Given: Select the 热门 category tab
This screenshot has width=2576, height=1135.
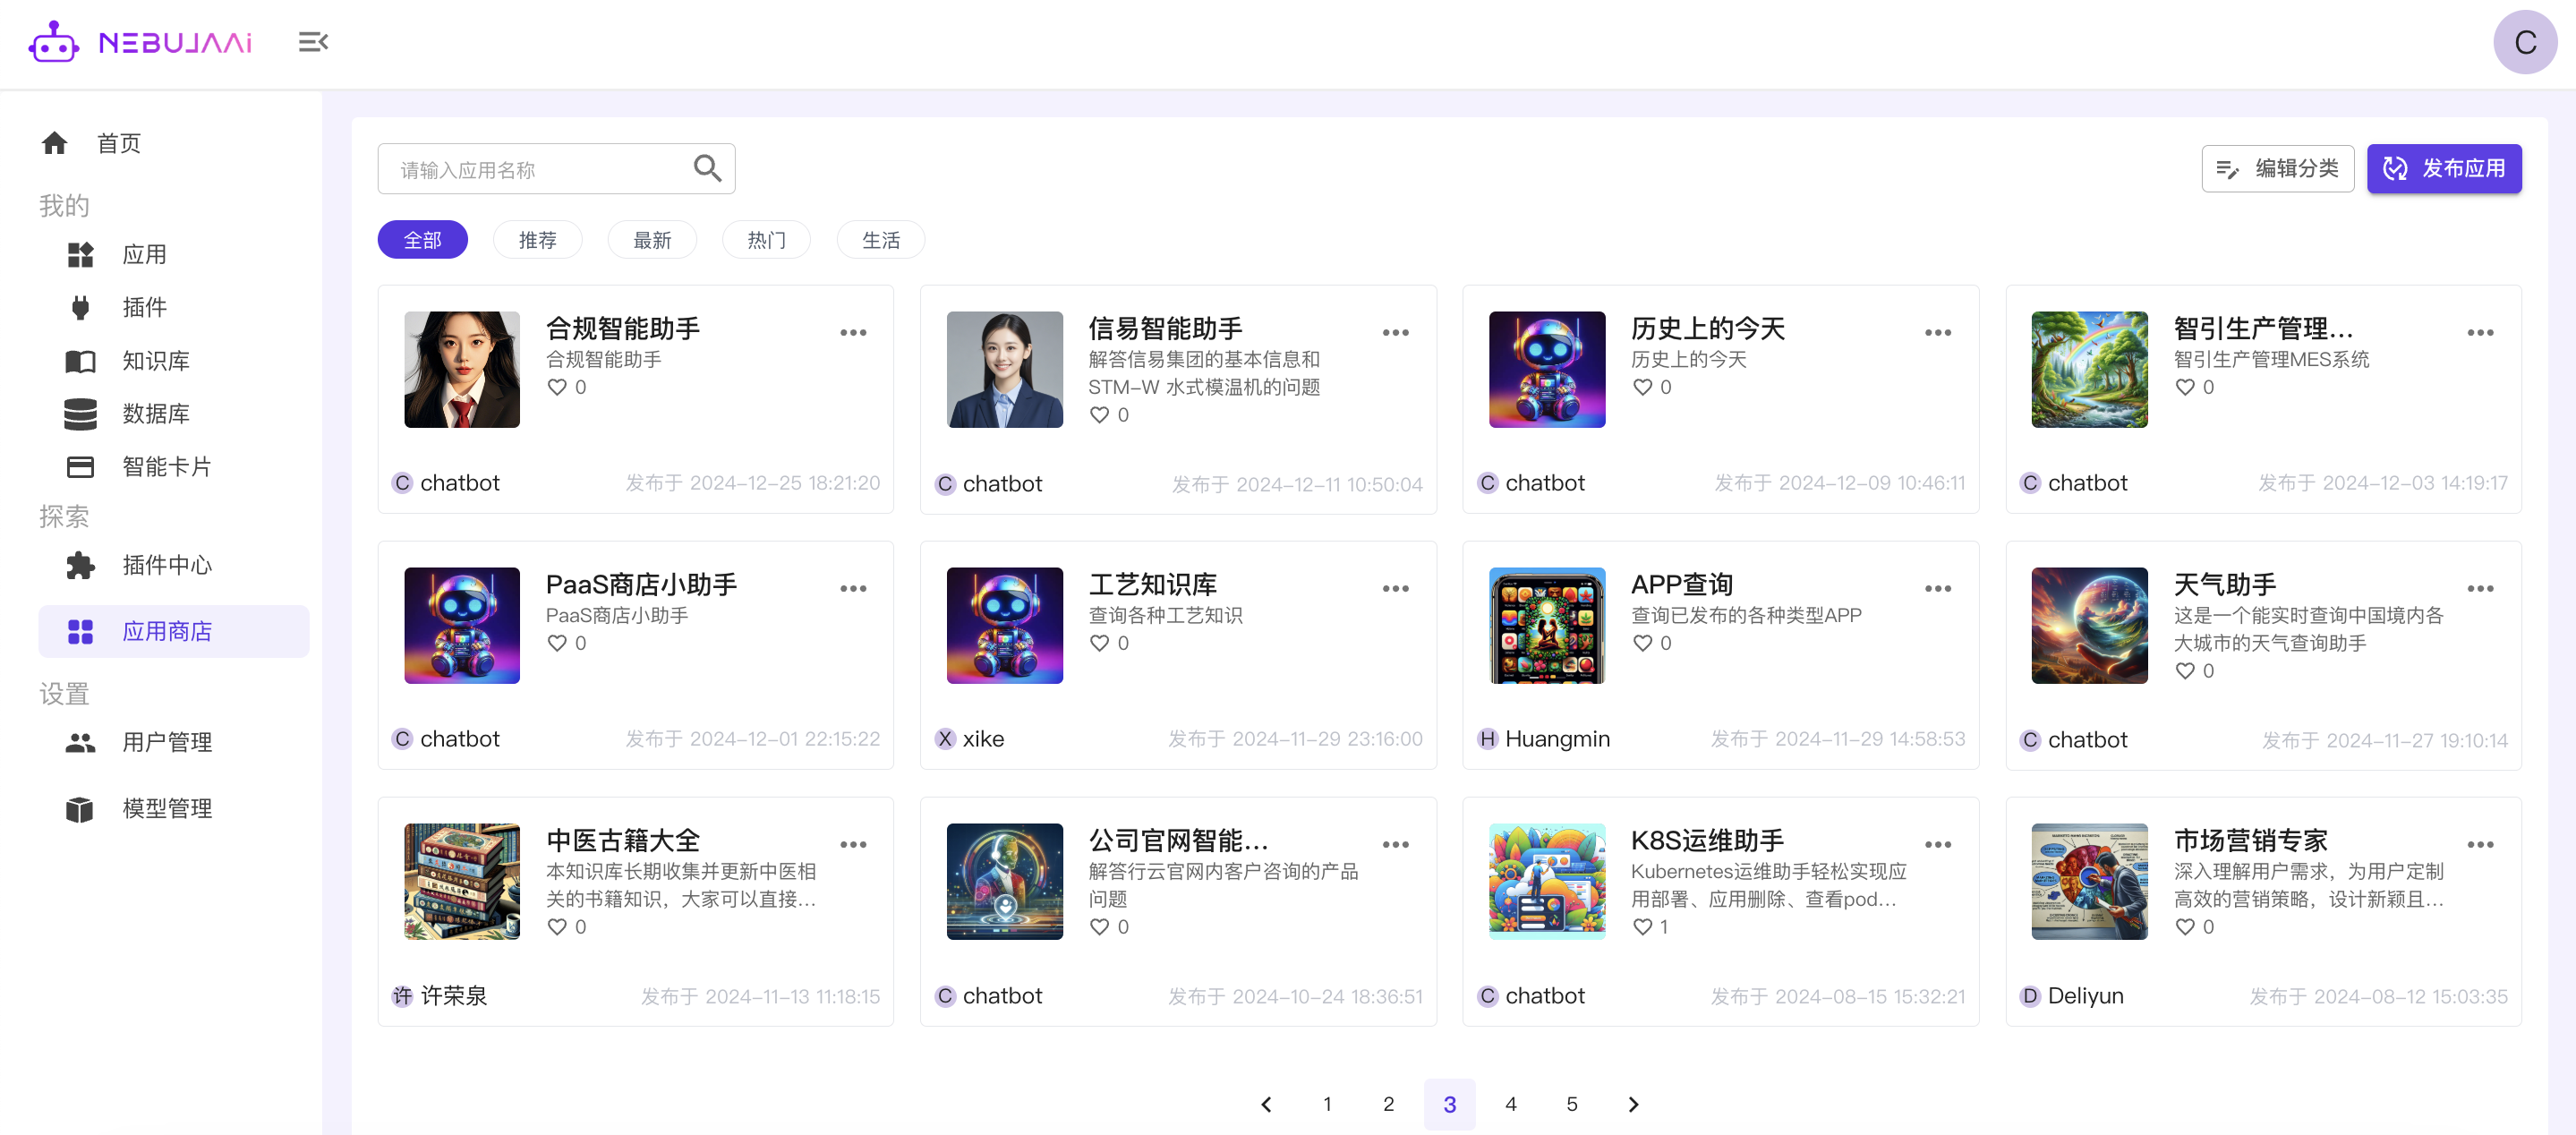Looking at the screenshot, I should click(x=766, y=239).
